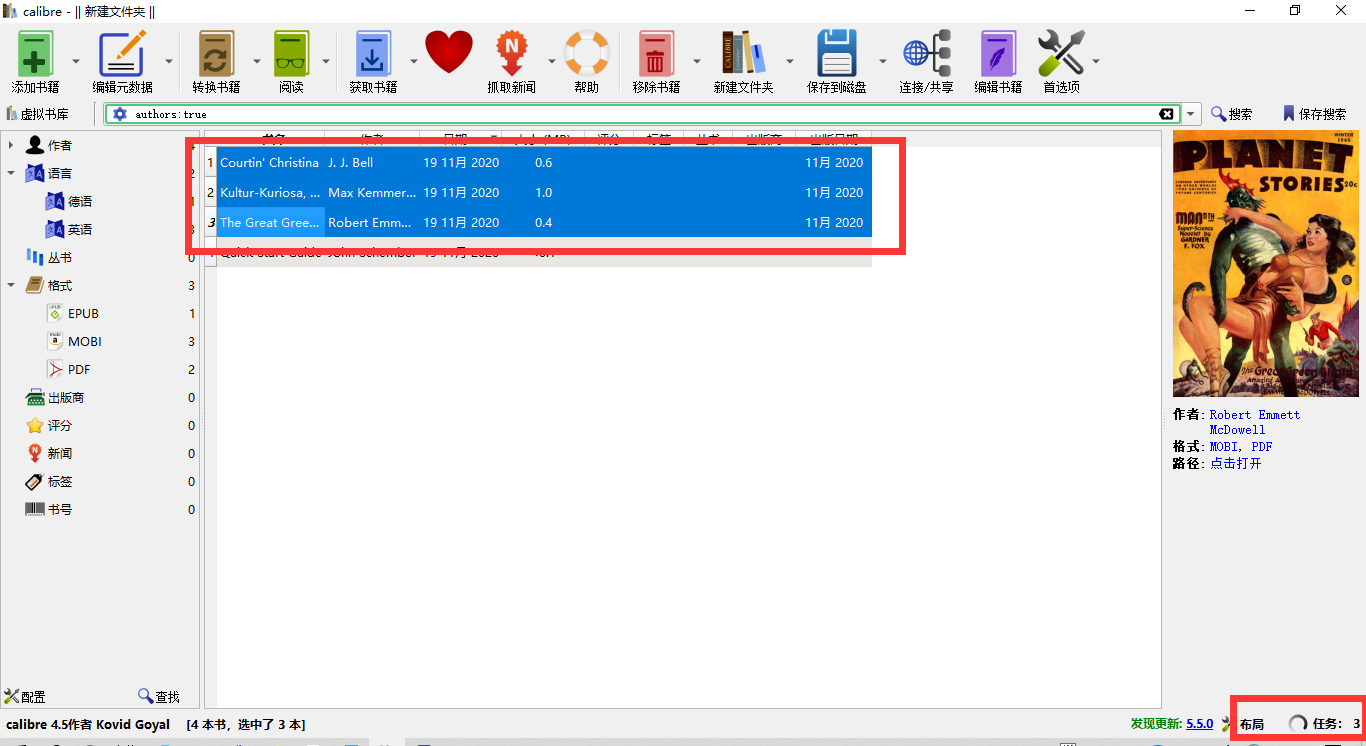Screen dimensions: 1366x746
Task: Click the J. J. Bell author cell
Action: pyautogui.click(x=371, y=162)
